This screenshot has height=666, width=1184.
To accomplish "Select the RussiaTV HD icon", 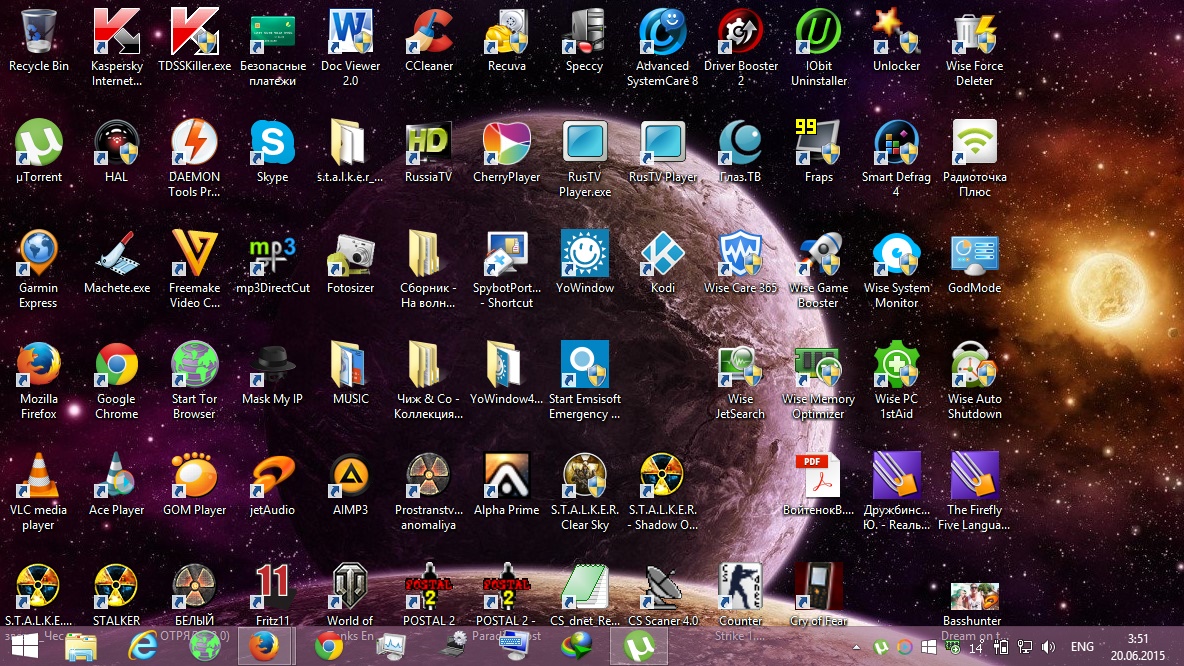I will pos(429,143).
